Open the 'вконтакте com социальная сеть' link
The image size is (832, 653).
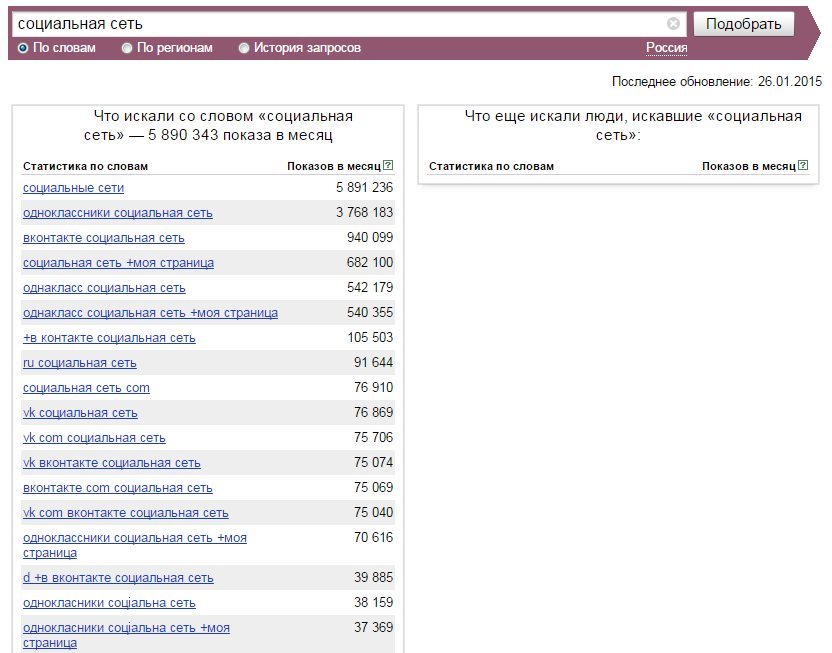pyautogui.click(x=117, y=487)
